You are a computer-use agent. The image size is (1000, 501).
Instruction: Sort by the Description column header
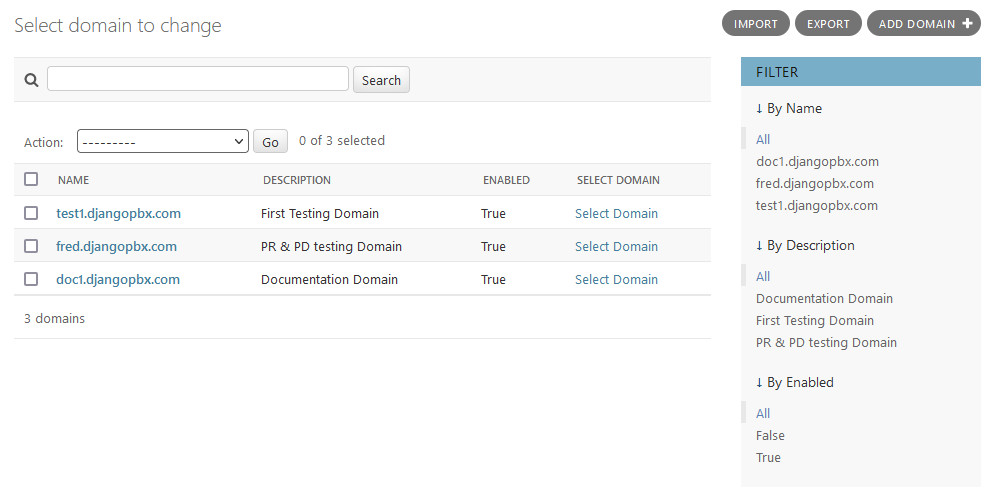point(296,180)
